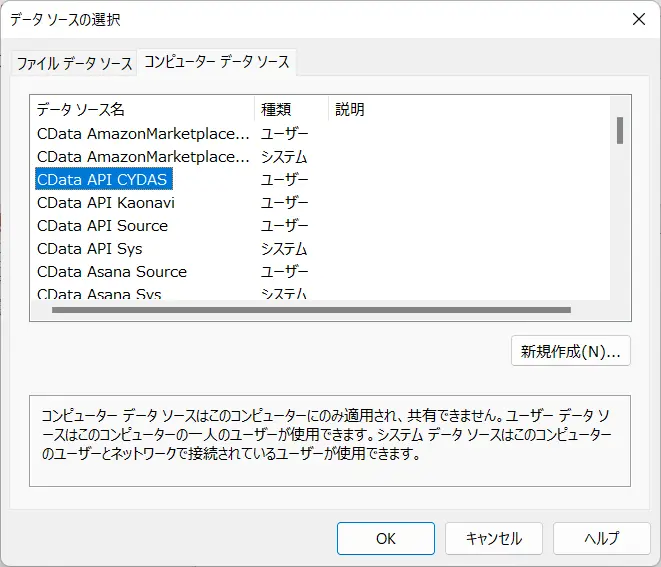Viewport: 661px width, 567px height.
Task: Open help with ヘルプ button
Action: (x=602, y=538)
